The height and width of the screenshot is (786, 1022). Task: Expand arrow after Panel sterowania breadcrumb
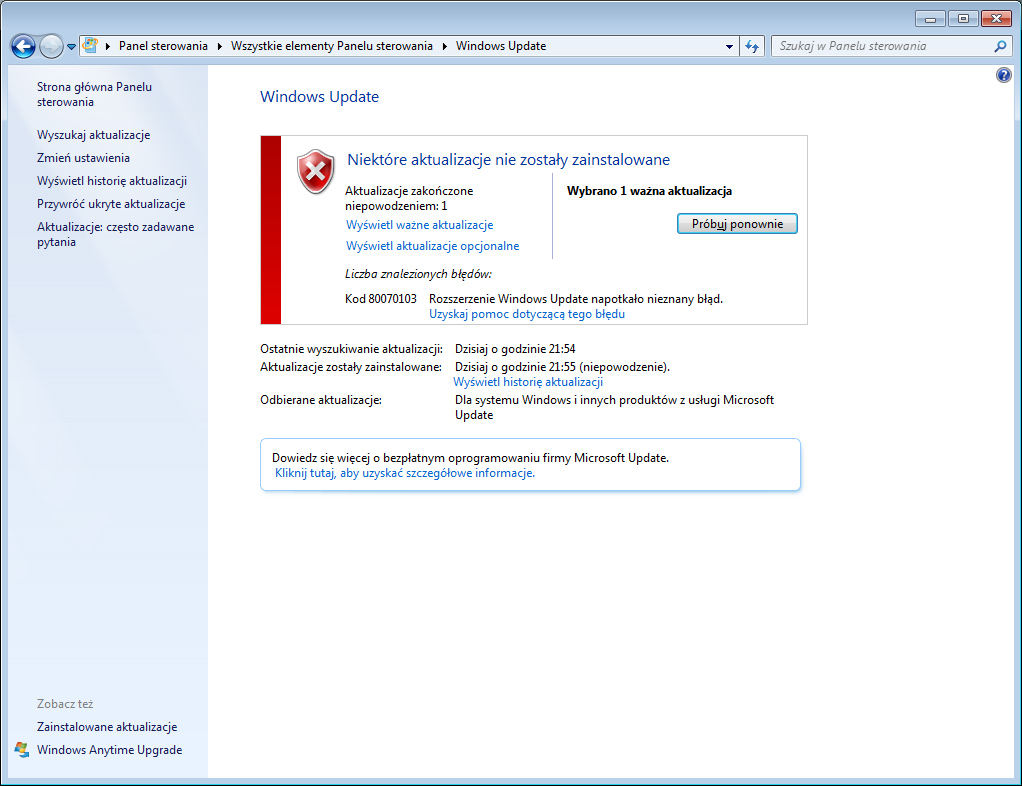220,46
